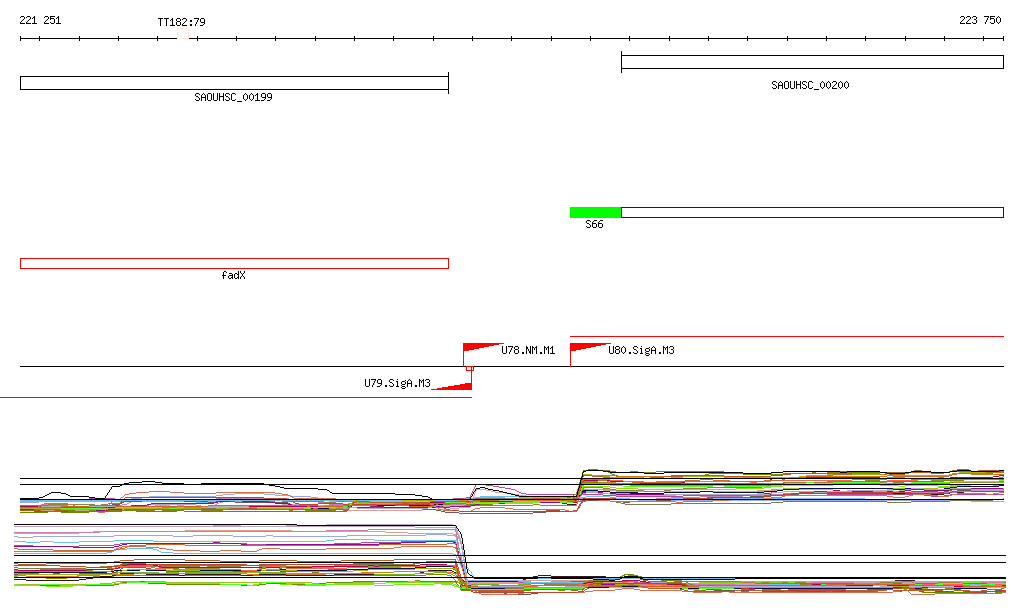Viewport: 1024px width, 611px height.
Task: Click the S66 text label
Action: pyautogui.click(x=594, y=225)
